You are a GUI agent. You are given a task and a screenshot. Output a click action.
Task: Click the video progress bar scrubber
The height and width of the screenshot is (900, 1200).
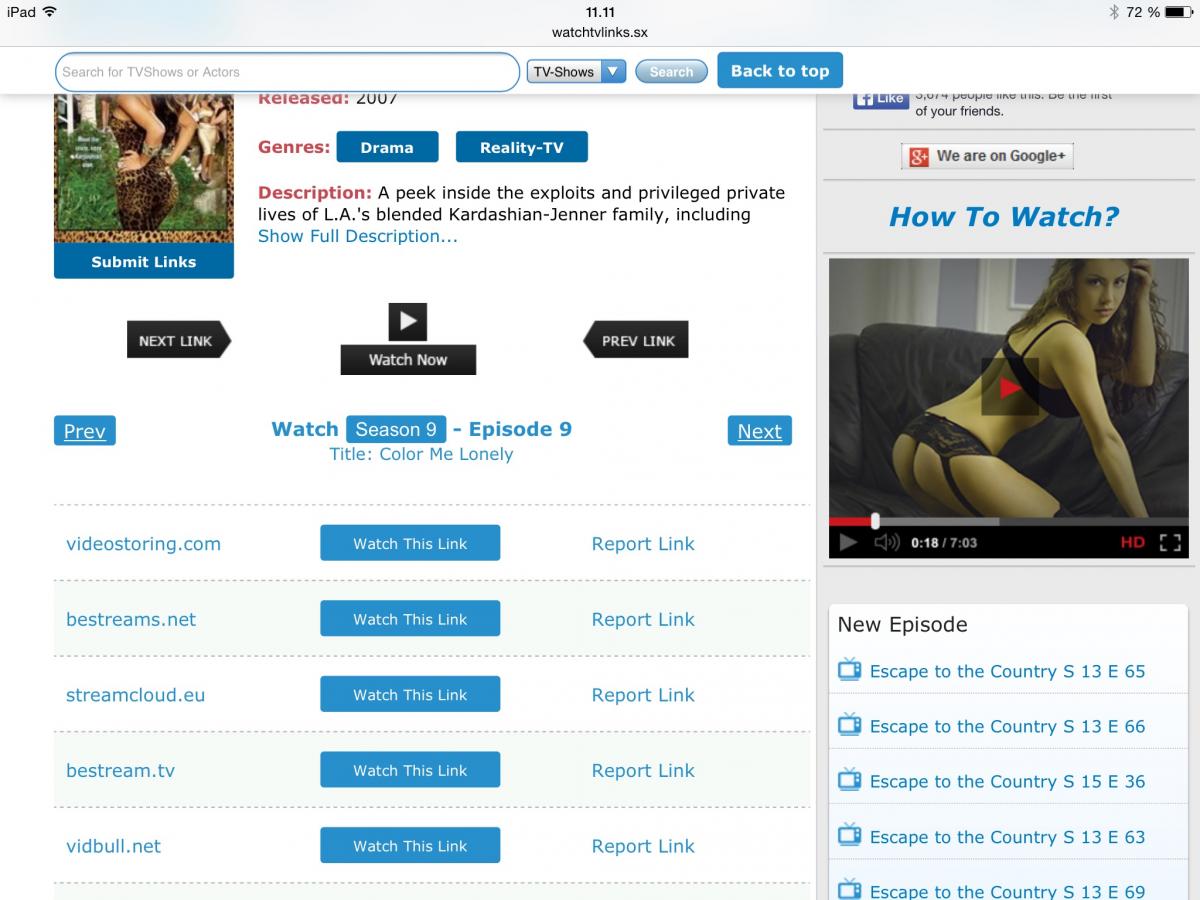tap(875, 521)
